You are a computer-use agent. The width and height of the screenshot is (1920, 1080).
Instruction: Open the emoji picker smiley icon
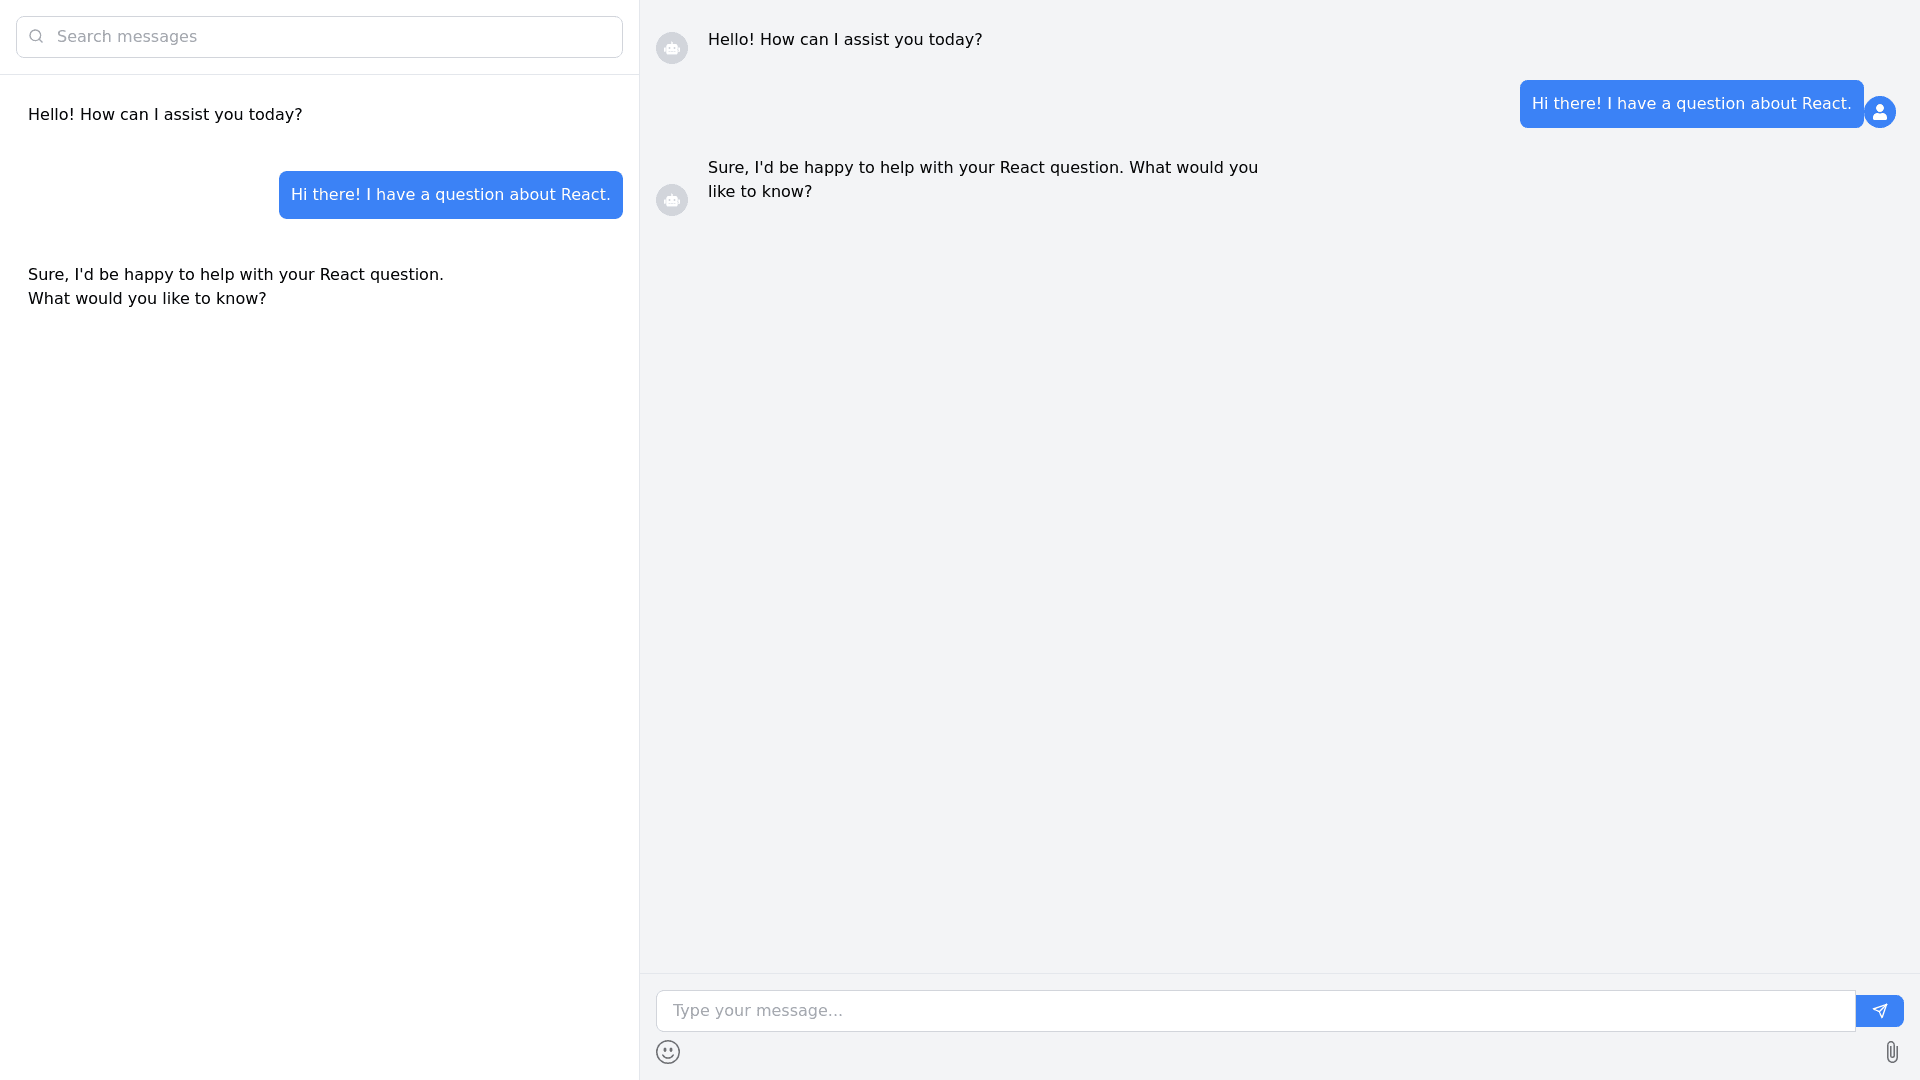point(668,1052)
